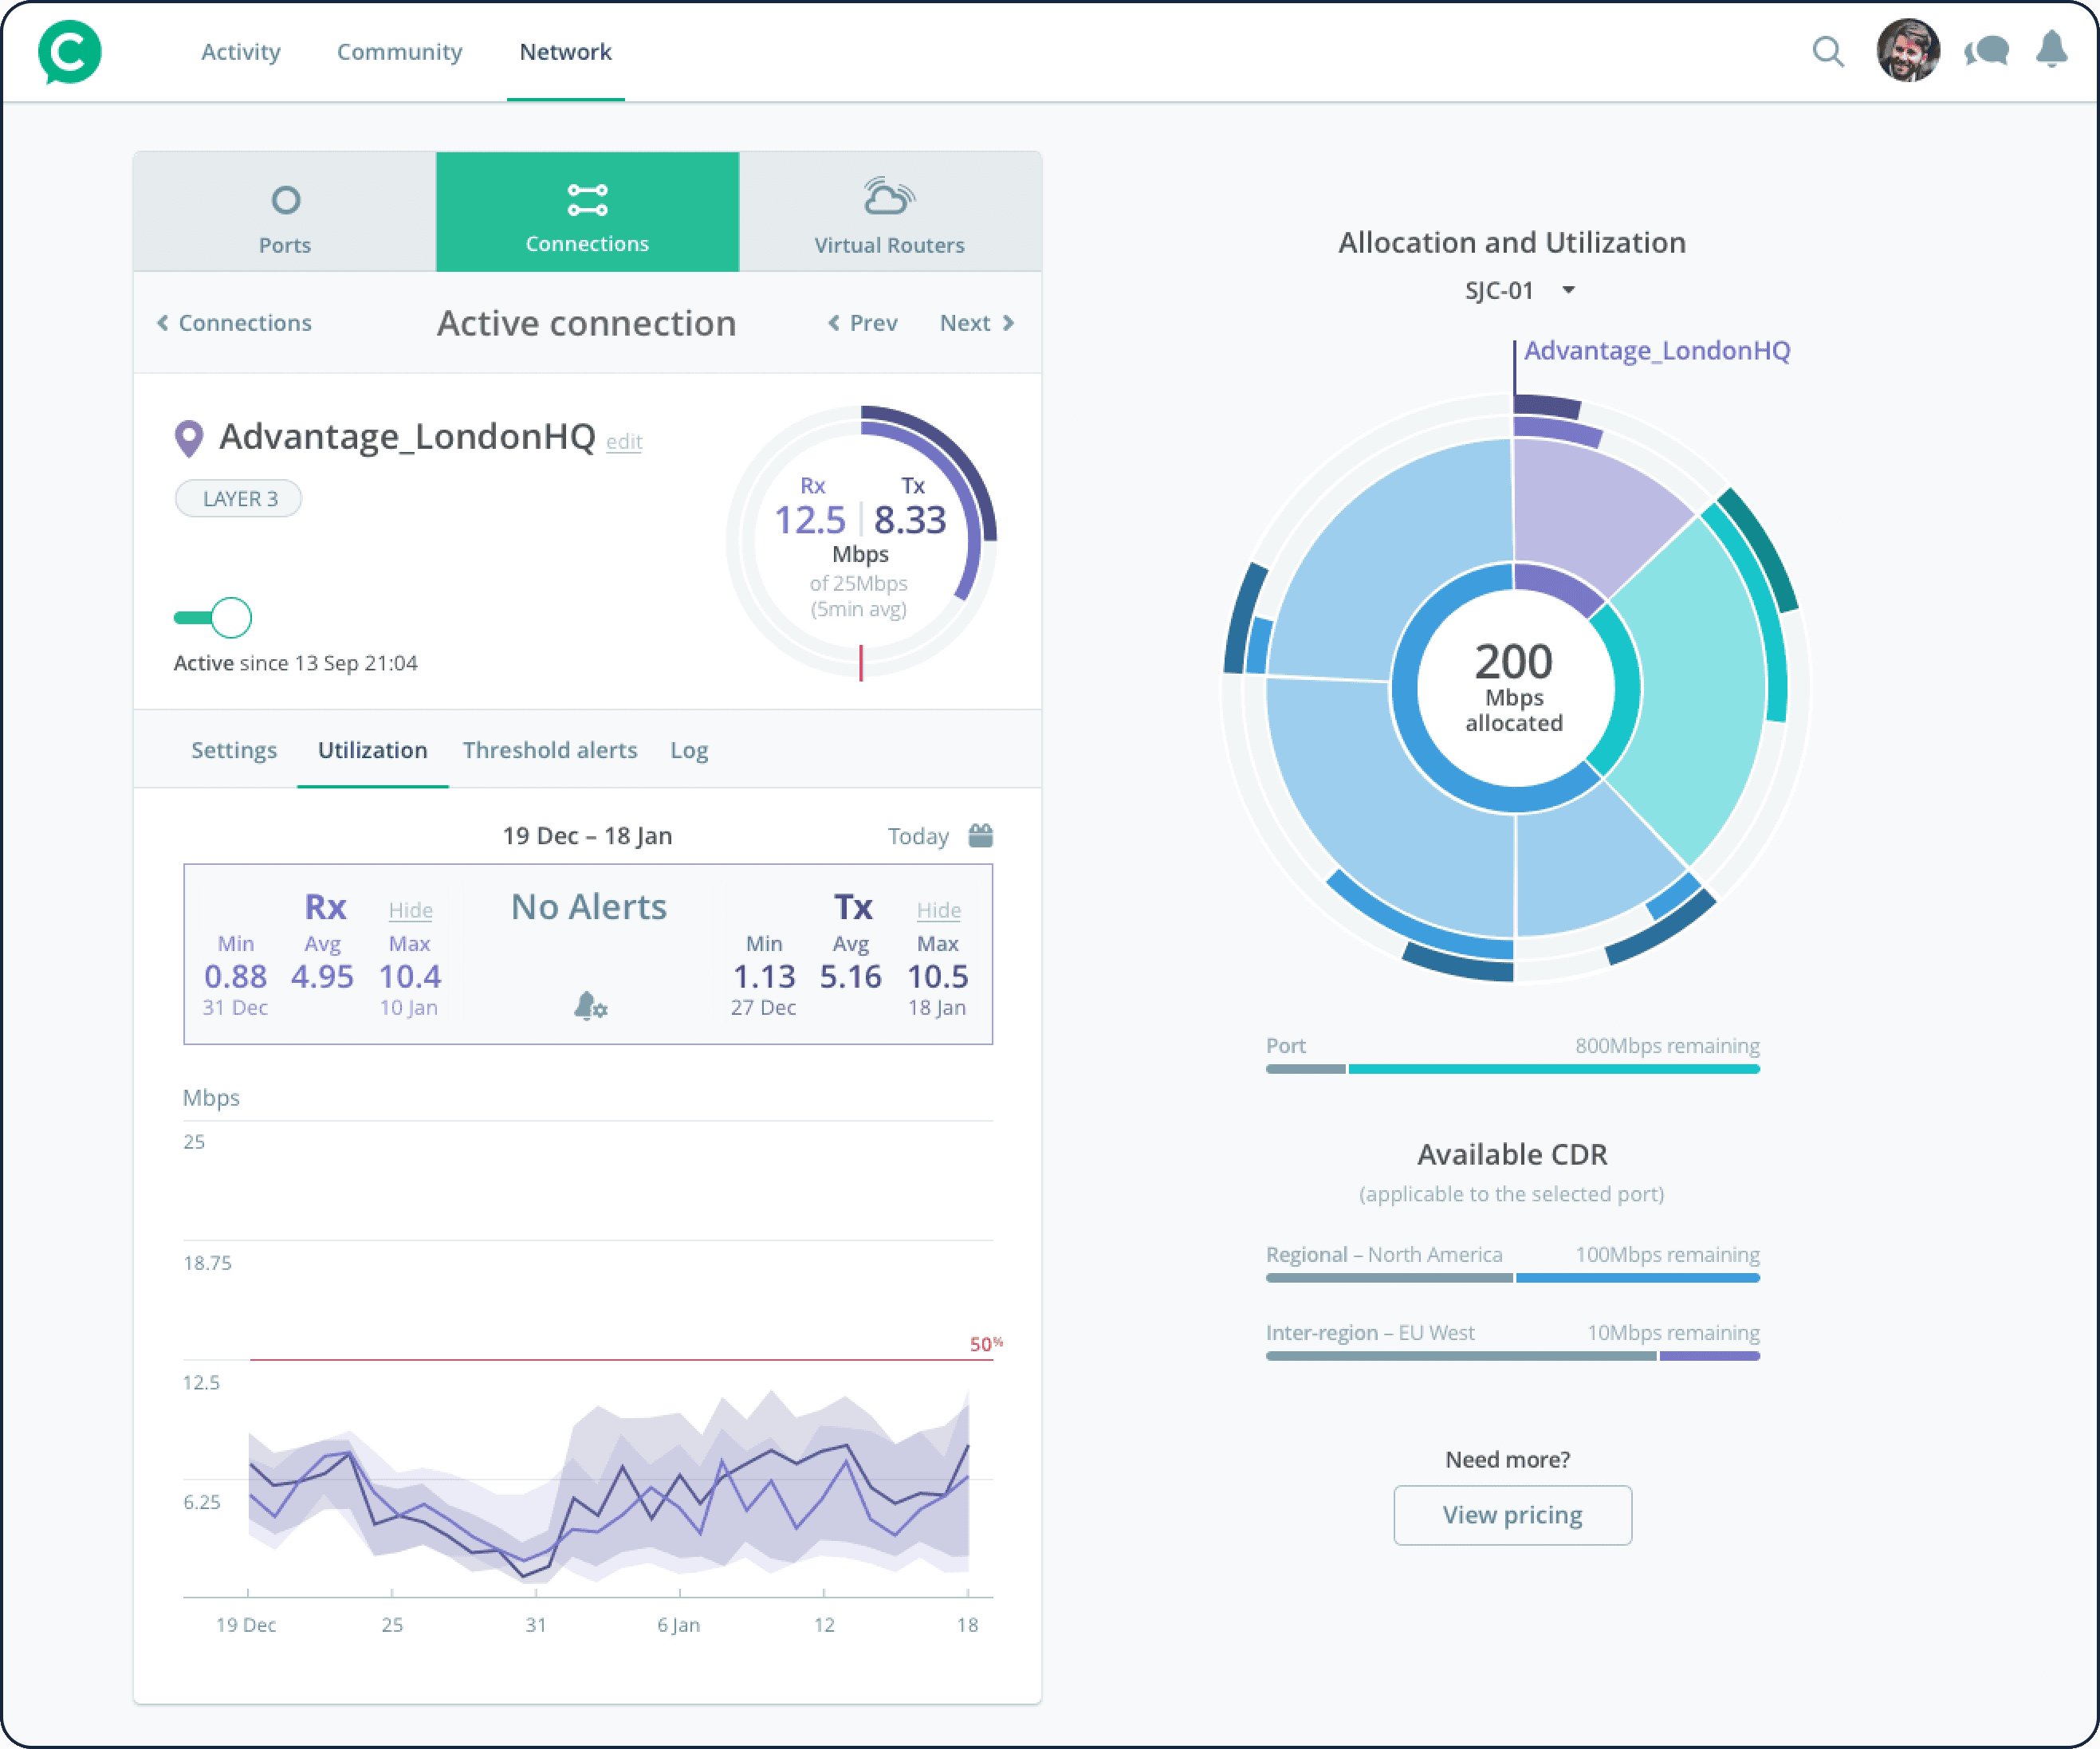
Task: Open messages chat bubbles icon
Action: tap(1986, 51)
